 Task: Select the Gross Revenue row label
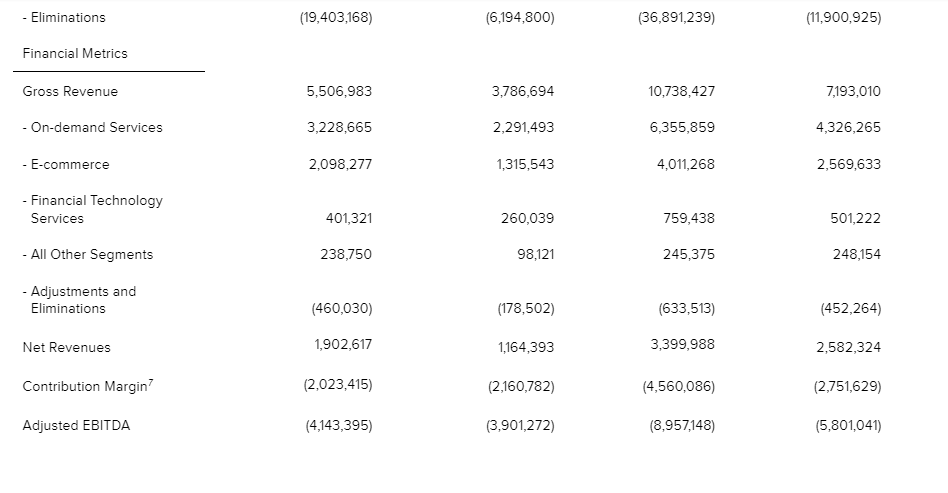(x=70, y=91)
